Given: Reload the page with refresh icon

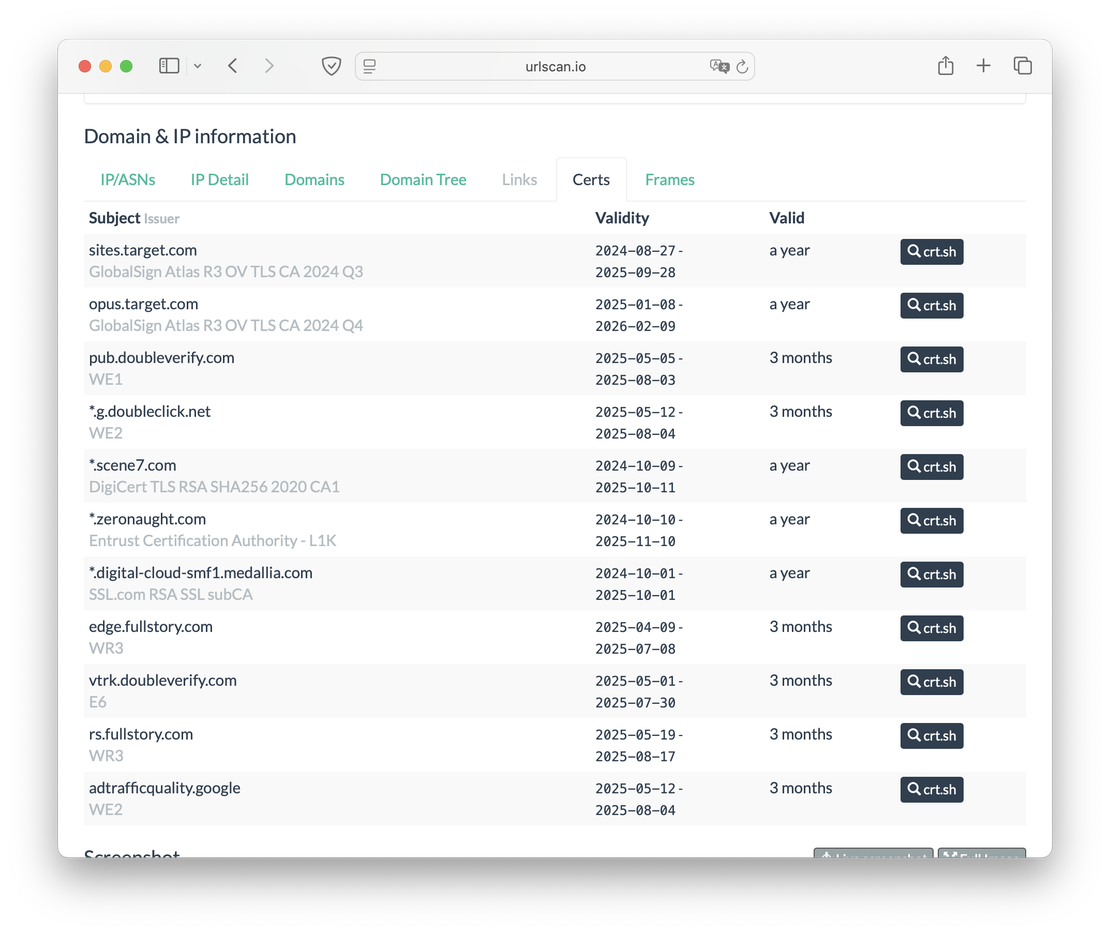Looking at the screenshot, I should coord(742,67).
